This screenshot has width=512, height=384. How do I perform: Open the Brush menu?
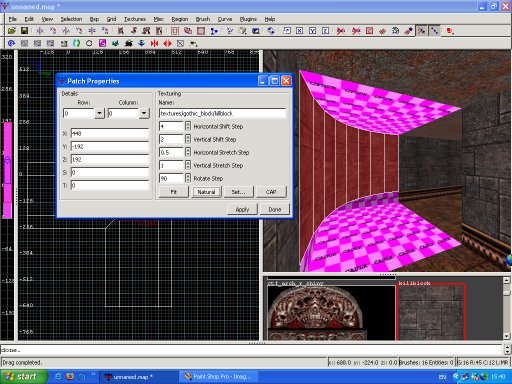tap(203, 19)
